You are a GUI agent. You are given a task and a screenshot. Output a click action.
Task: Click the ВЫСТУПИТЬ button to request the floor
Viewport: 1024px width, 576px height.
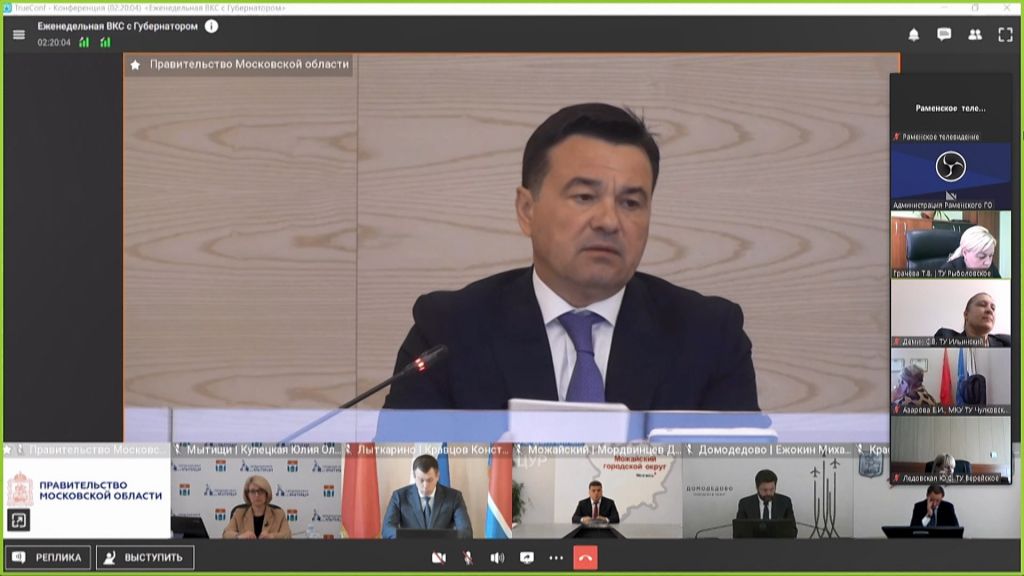point(145,558)
